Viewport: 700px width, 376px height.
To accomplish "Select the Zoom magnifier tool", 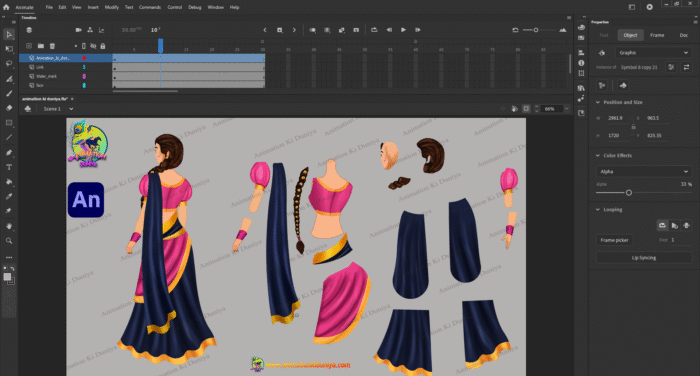I will 9,241.
